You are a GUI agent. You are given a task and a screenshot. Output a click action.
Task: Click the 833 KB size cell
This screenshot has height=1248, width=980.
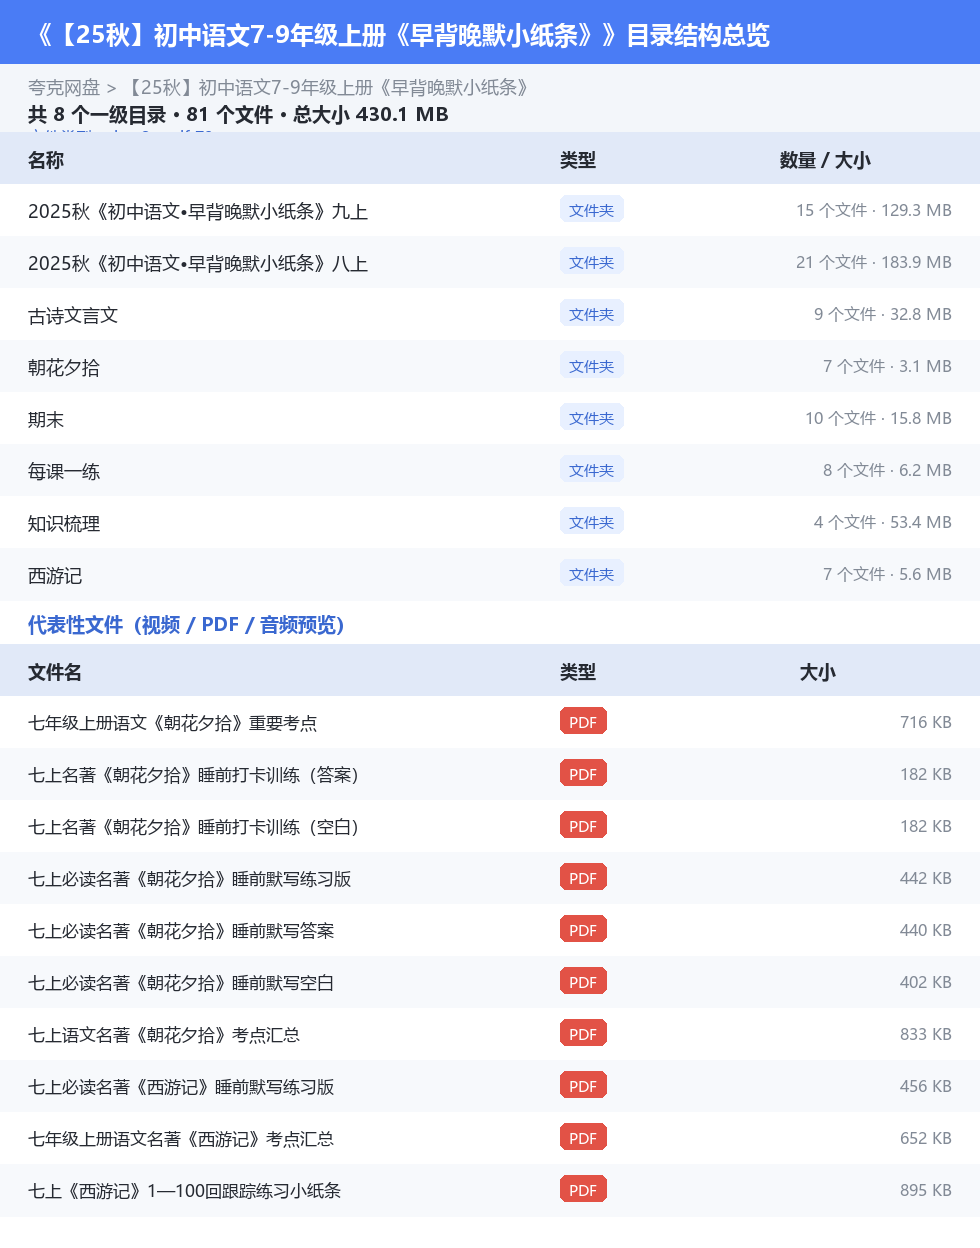pyautogui.click(x=926, y=1034)
